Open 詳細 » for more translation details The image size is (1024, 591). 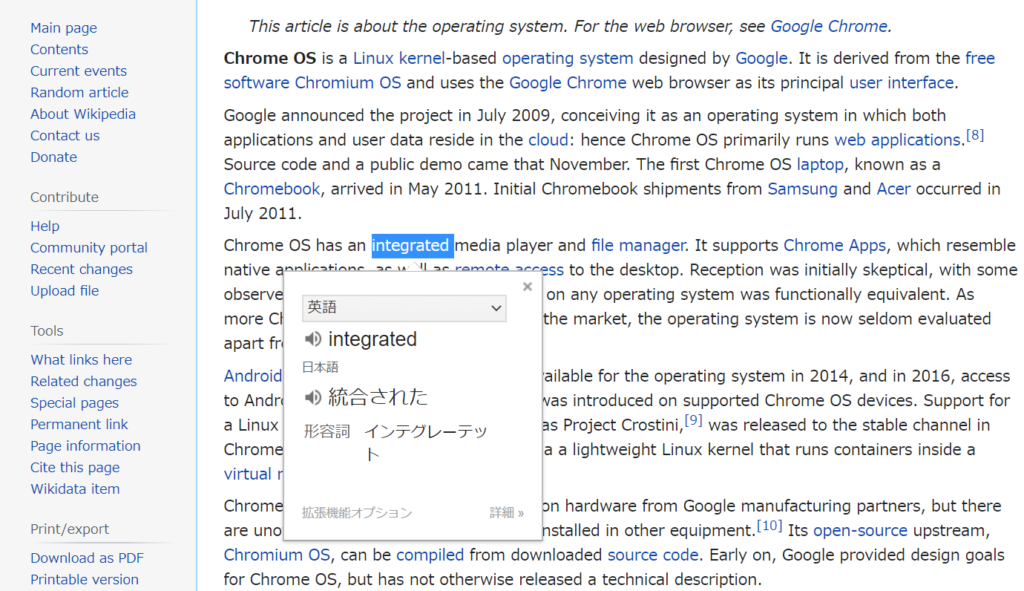(x=507, y=513)
